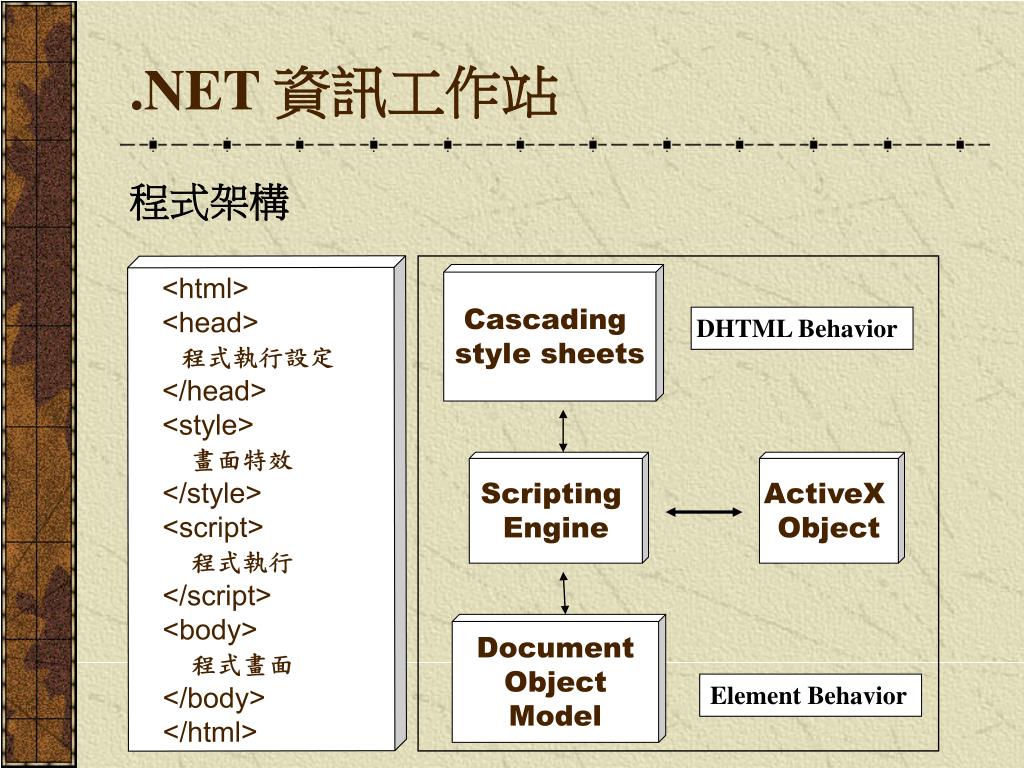
Task: Select the 'Cascading style sheets' box
Action: tap(553, 333)
